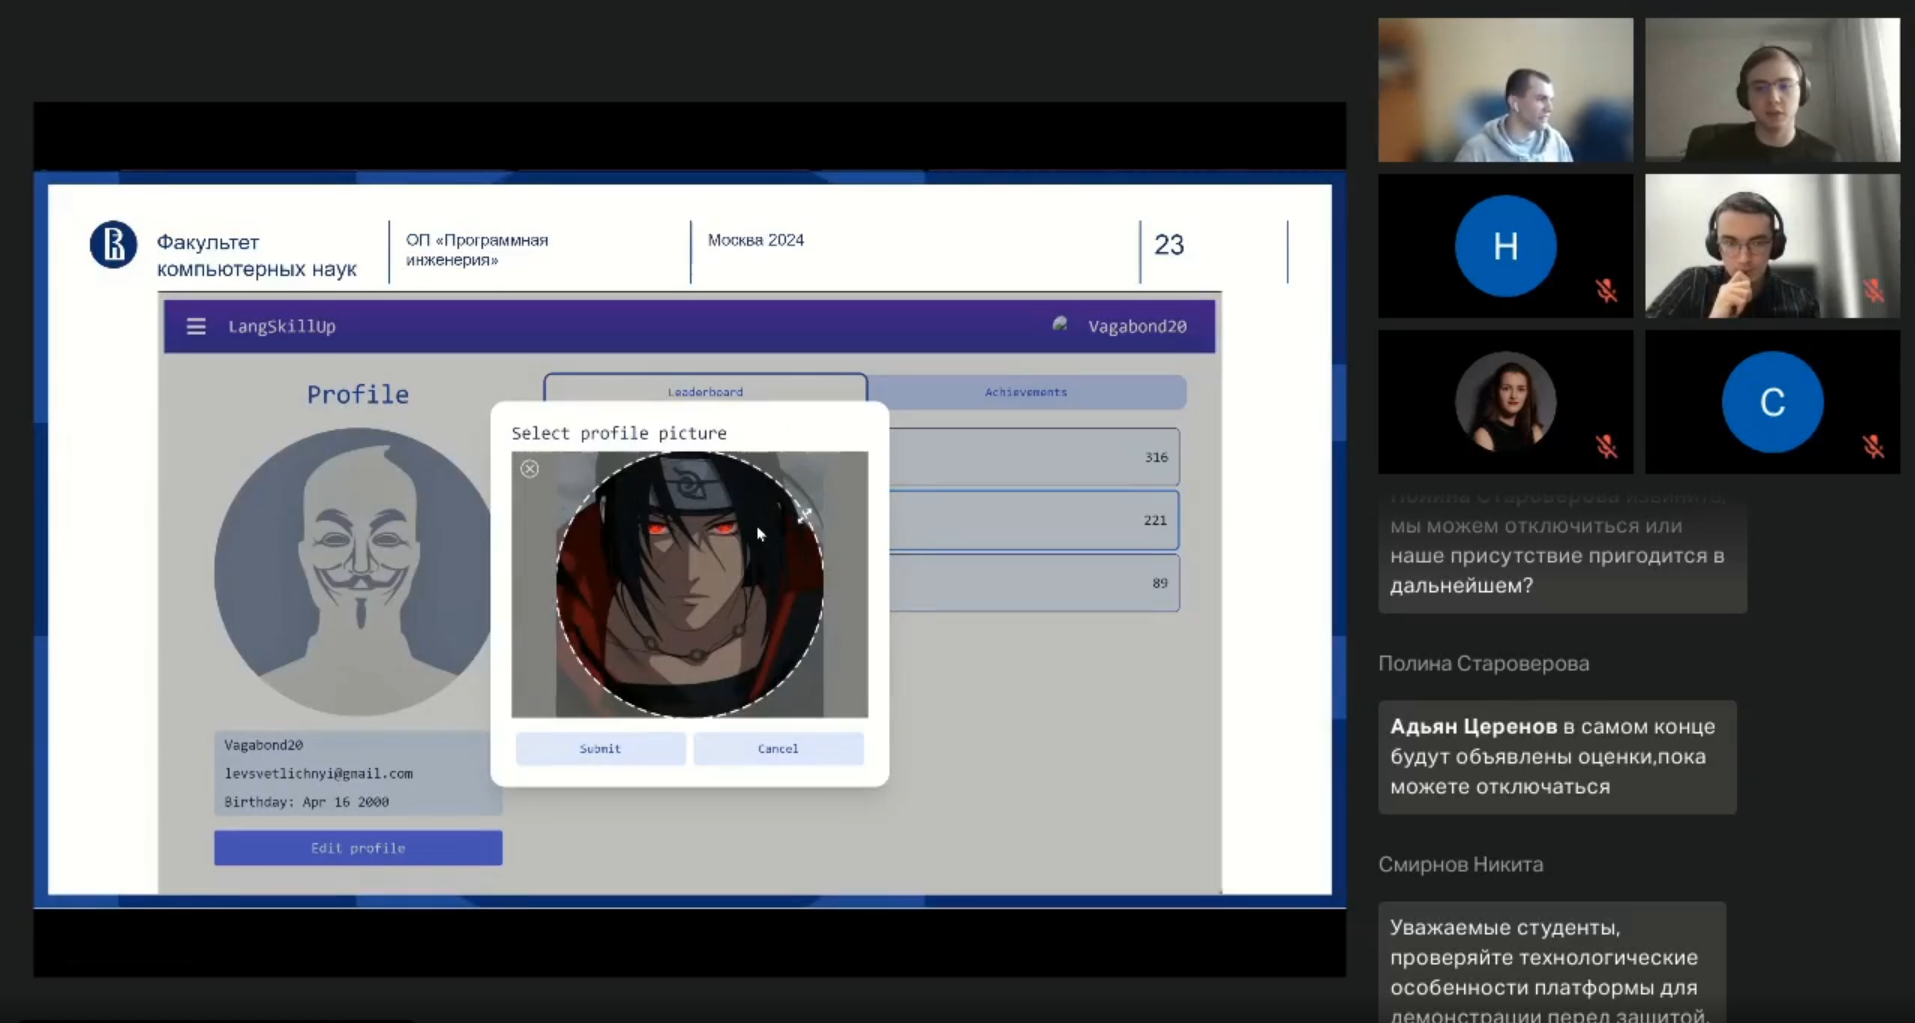Screen dimensions: 1915x1023
Task: Click chat message starting Уважаемые студенты
Action: (1552, 963)
